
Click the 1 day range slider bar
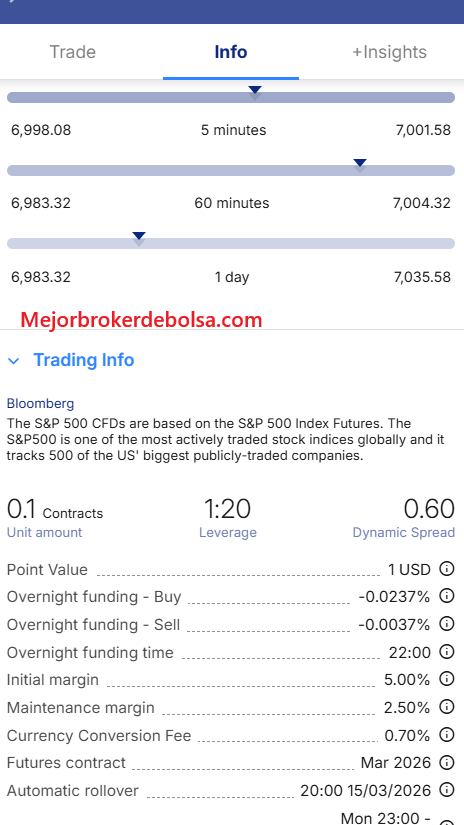[231, 243]
